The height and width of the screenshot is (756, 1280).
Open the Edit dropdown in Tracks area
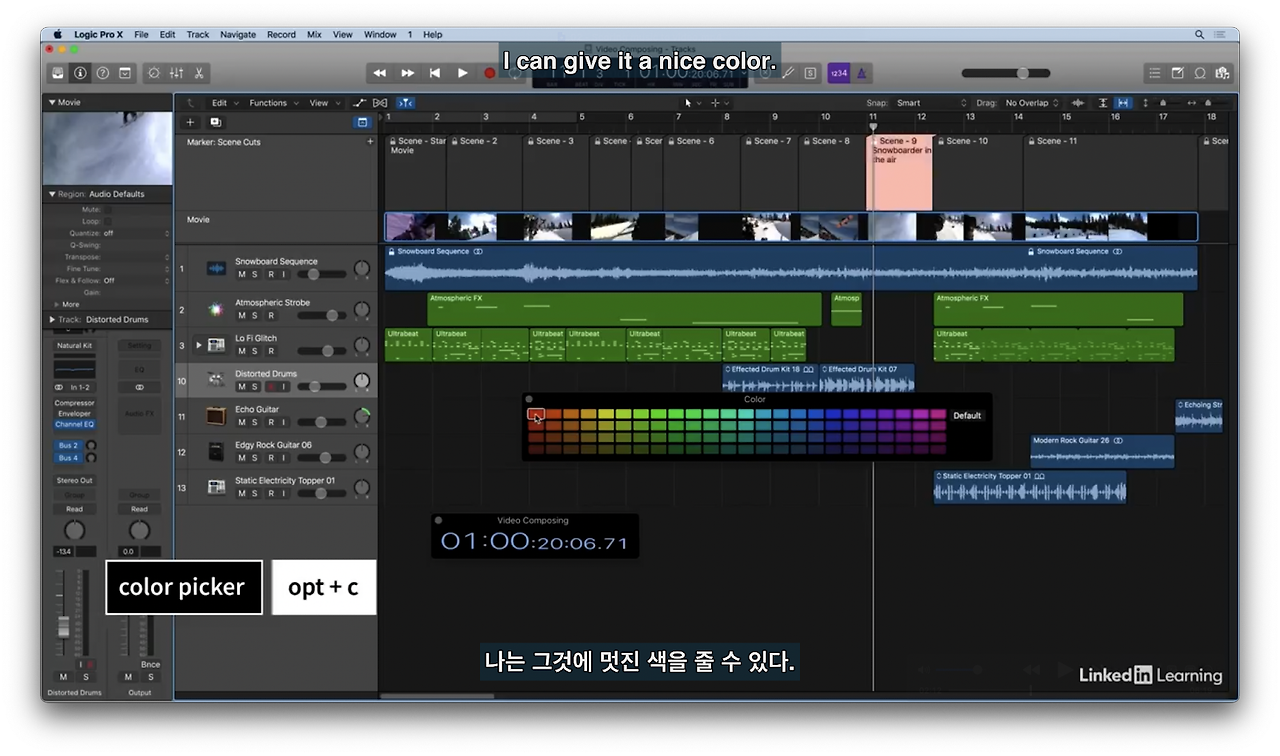point(223,103)
